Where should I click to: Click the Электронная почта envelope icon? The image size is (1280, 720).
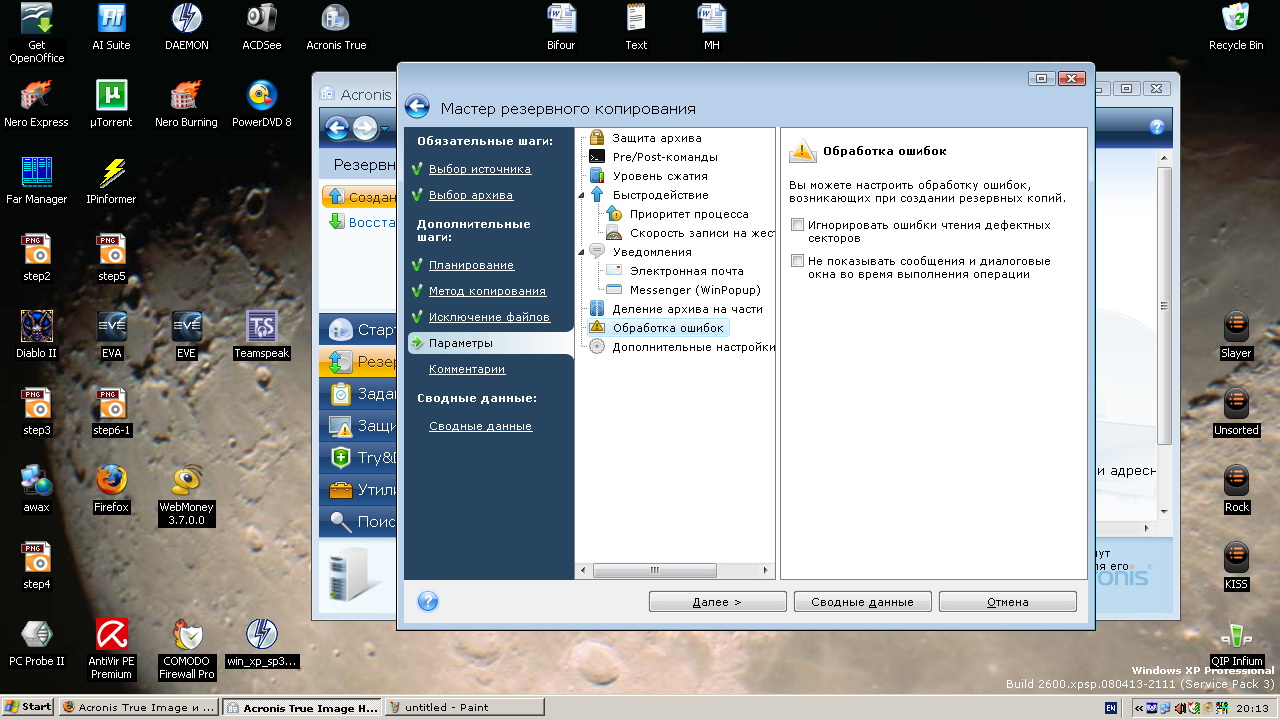pyautogui.click(x=614, y=271)
